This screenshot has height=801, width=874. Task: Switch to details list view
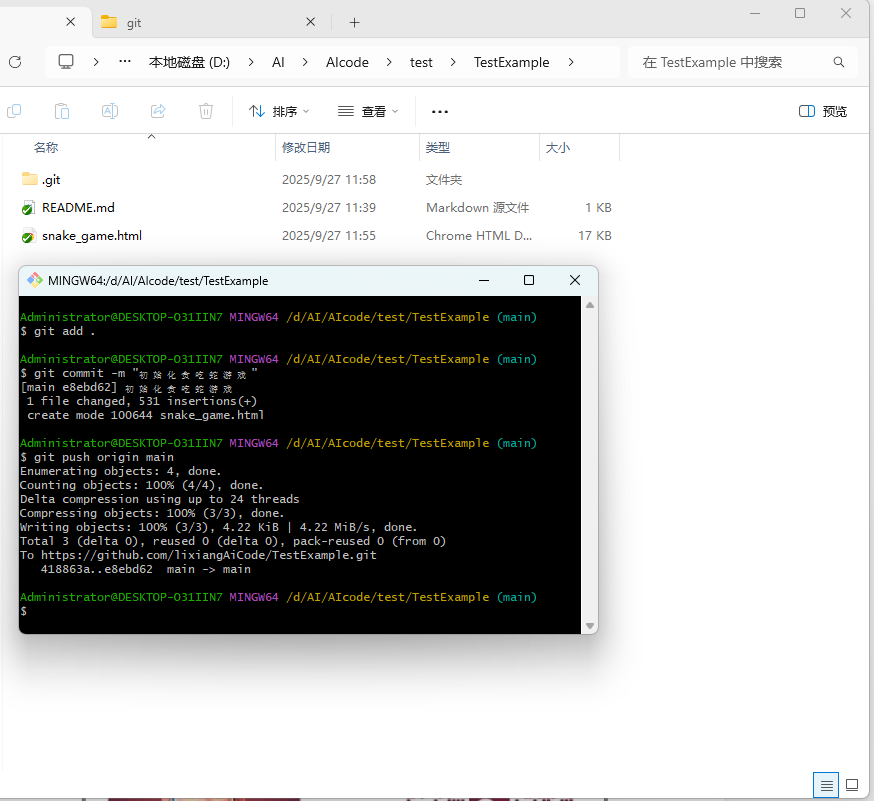click(x=826, y=785)
